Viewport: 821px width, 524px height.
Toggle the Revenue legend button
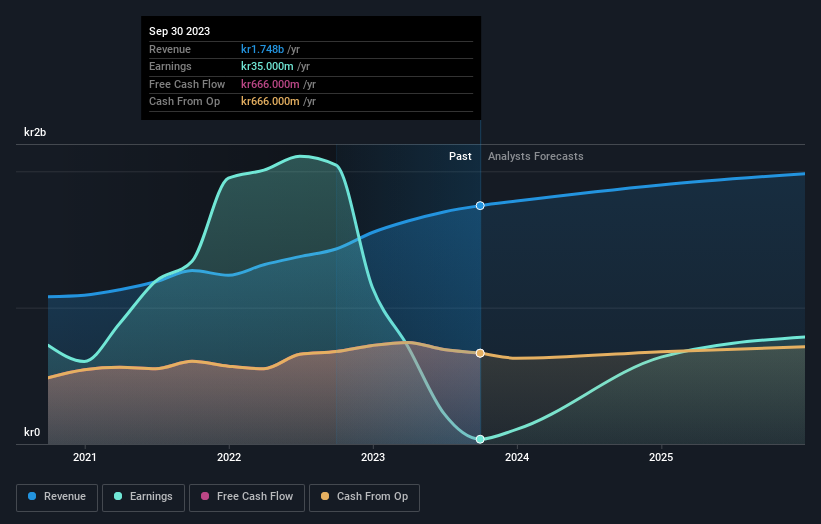[x=57, y=497]
